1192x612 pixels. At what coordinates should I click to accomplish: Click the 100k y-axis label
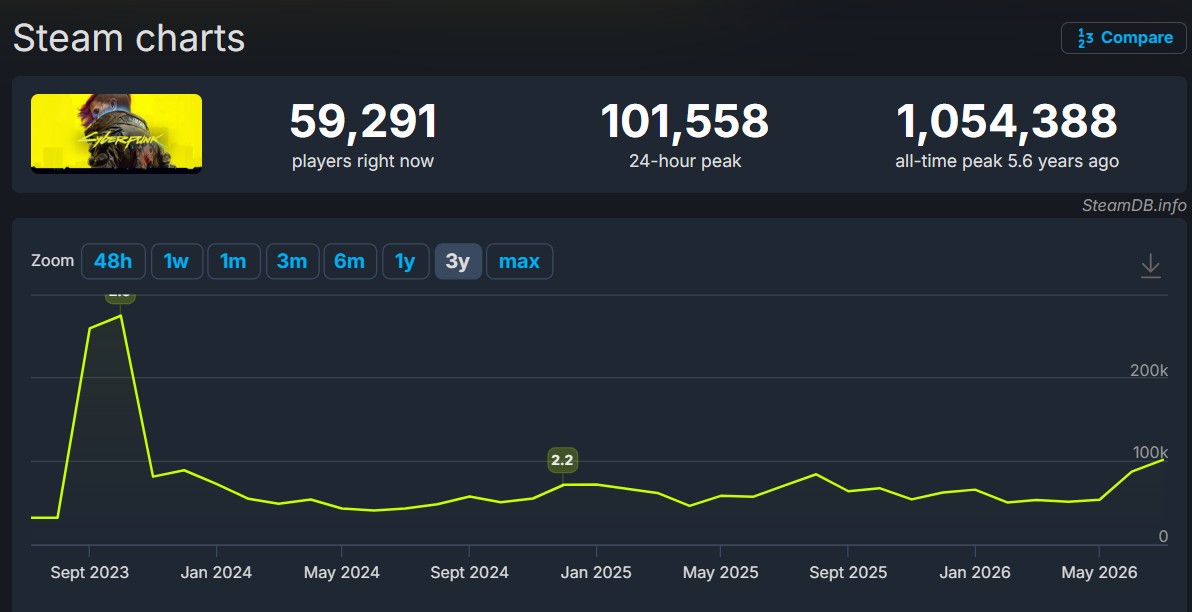point(1150,452)
